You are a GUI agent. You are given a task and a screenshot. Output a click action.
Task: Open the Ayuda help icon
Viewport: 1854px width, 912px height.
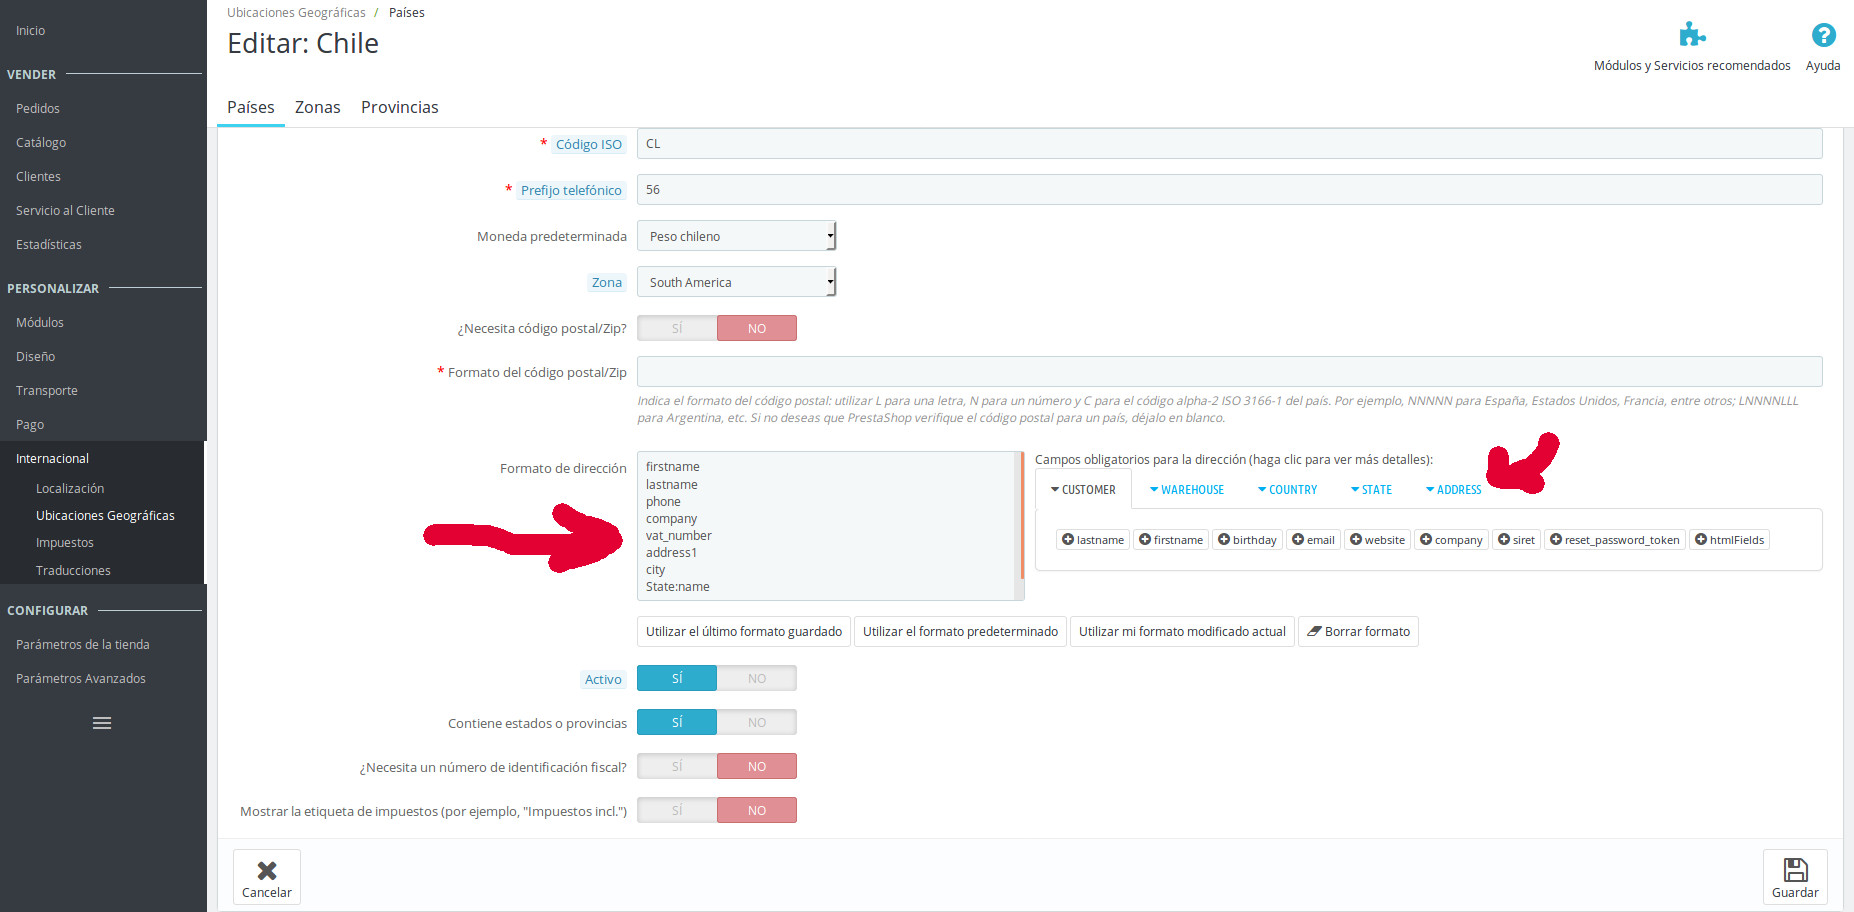tap(1823, 35)
